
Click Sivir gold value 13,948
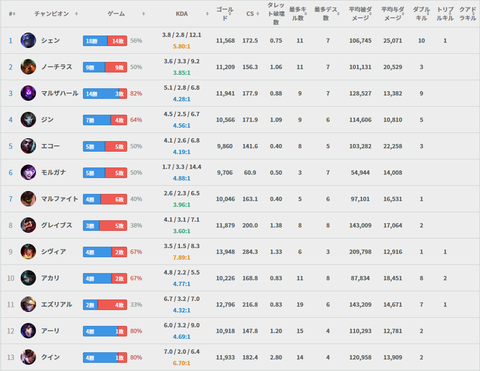(x=225, y=252)
